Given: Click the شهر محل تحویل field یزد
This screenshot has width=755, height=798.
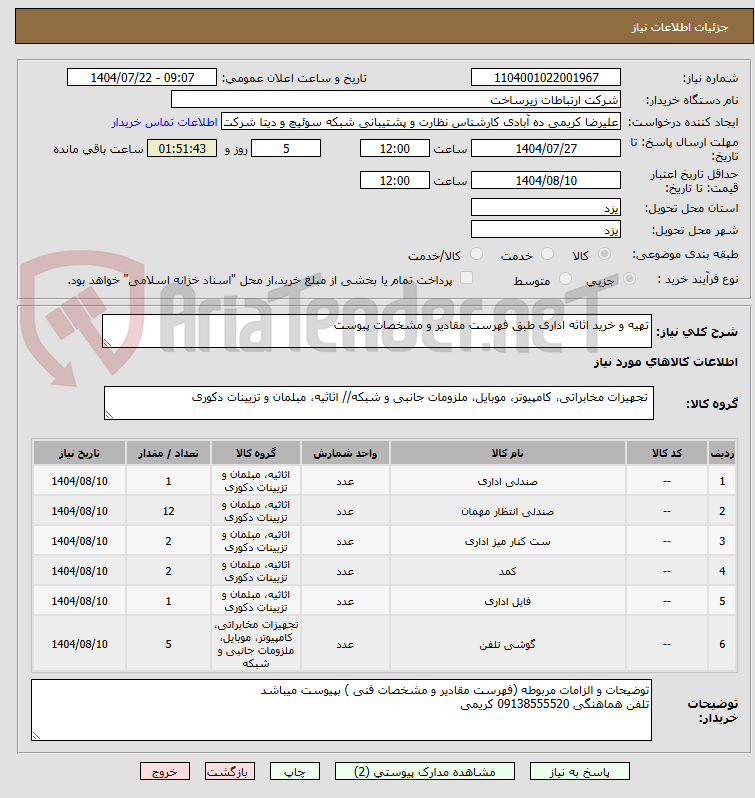Looking at the screenshot, I should (x=546, y=230).
